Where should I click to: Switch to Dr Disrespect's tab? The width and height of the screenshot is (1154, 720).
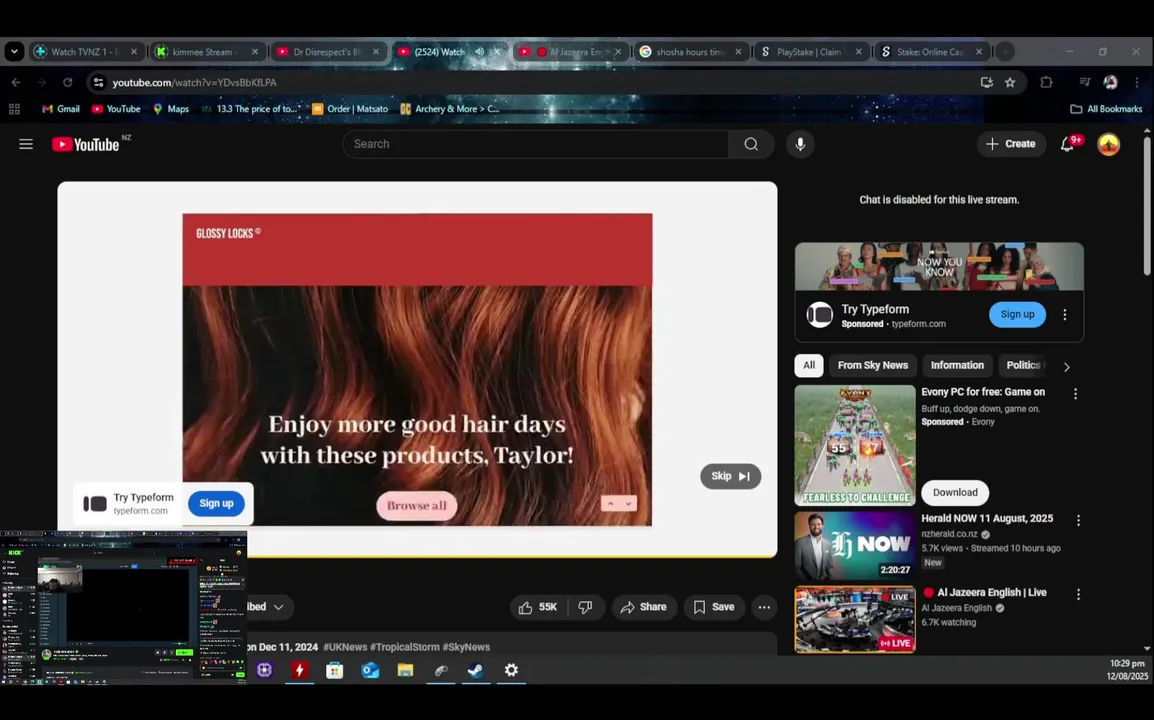coord(328,52)
